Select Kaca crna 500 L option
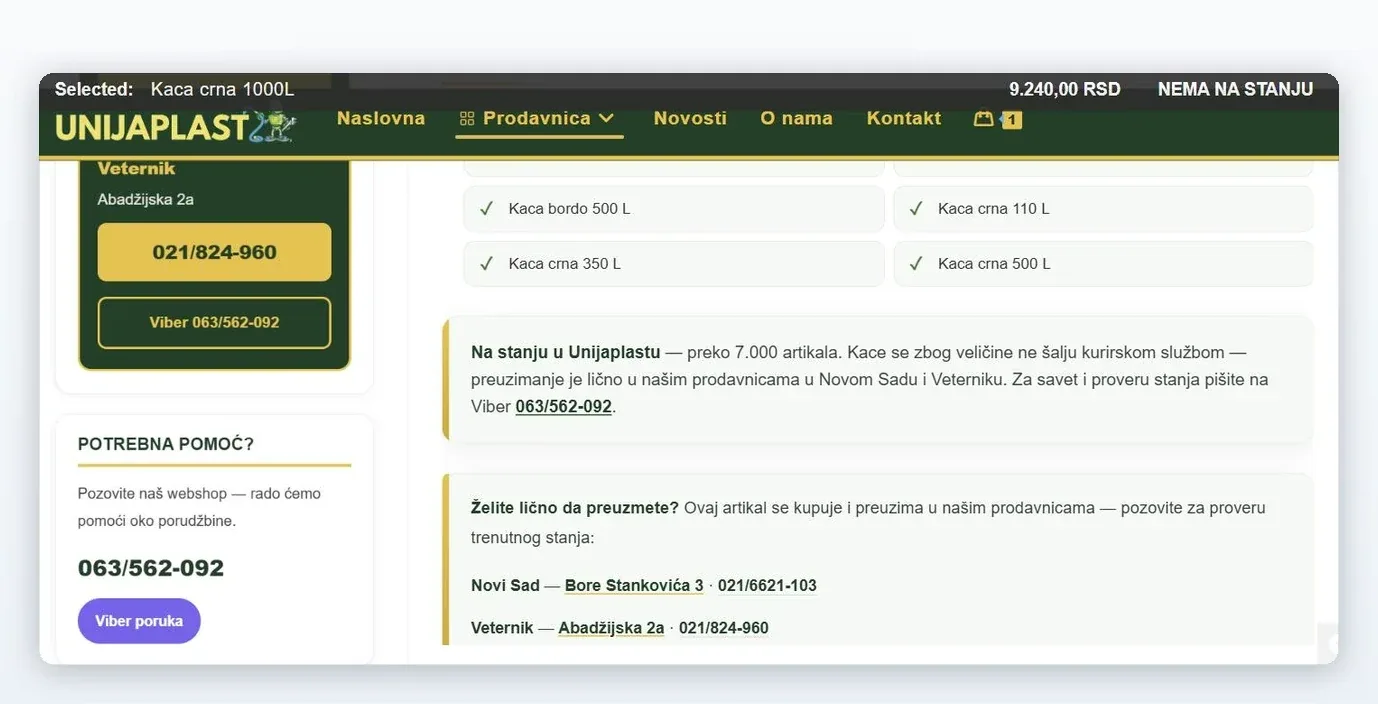Viewport: 1378px width, 704px height. [x=1103, y=264]
